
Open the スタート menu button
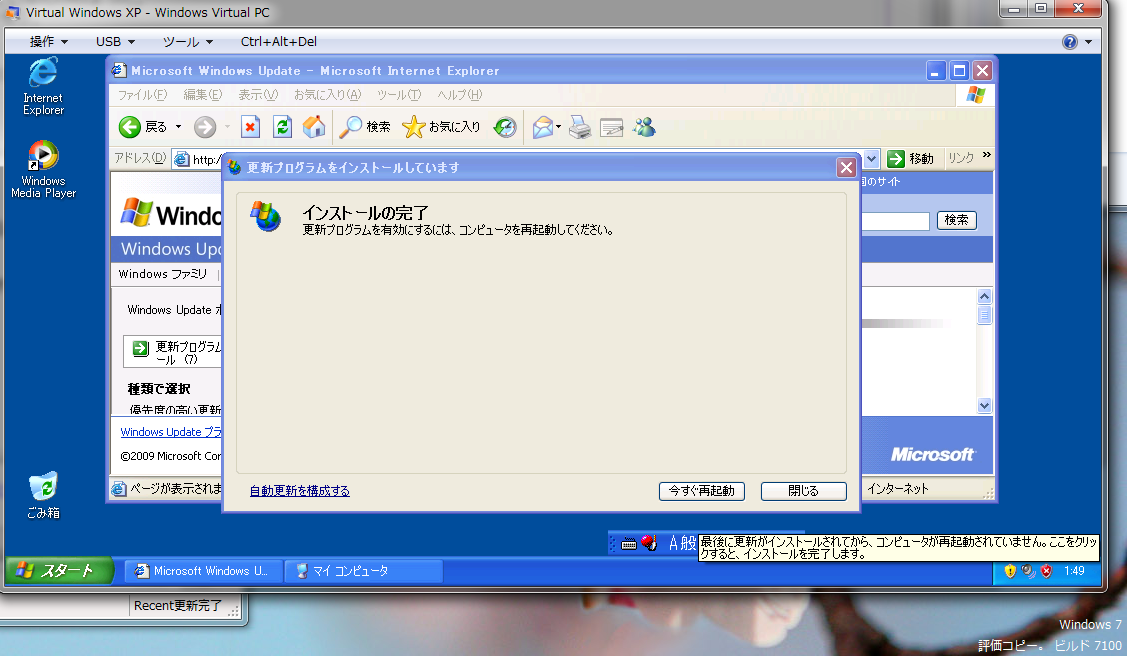pos(59,571)
